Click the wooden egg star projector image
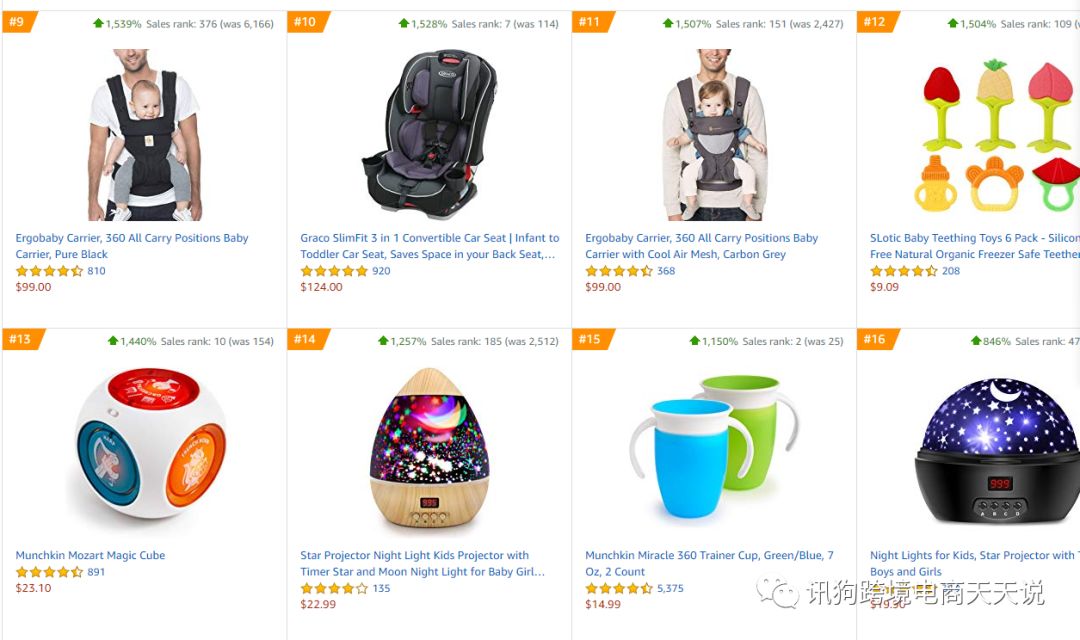1080x640 pixels. (x=429, y=448)
